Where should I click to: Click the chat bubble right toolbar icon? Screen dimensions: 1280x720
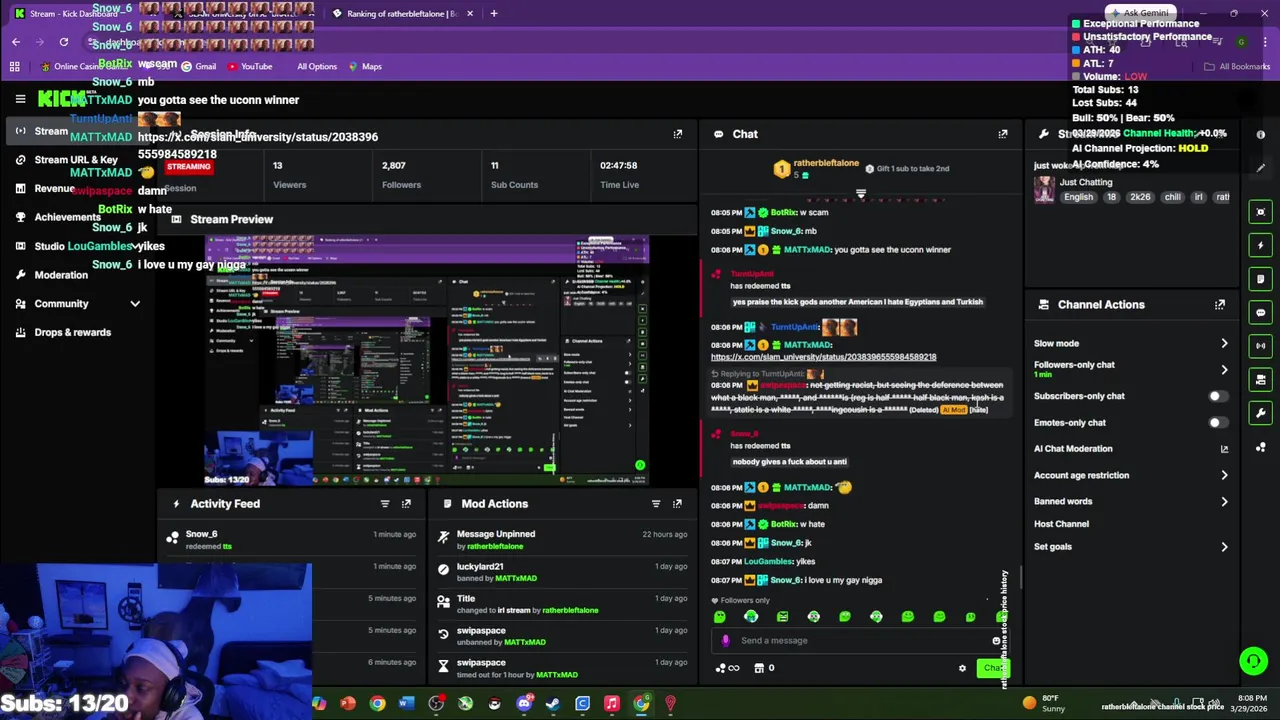click(x=1261, y=313)
